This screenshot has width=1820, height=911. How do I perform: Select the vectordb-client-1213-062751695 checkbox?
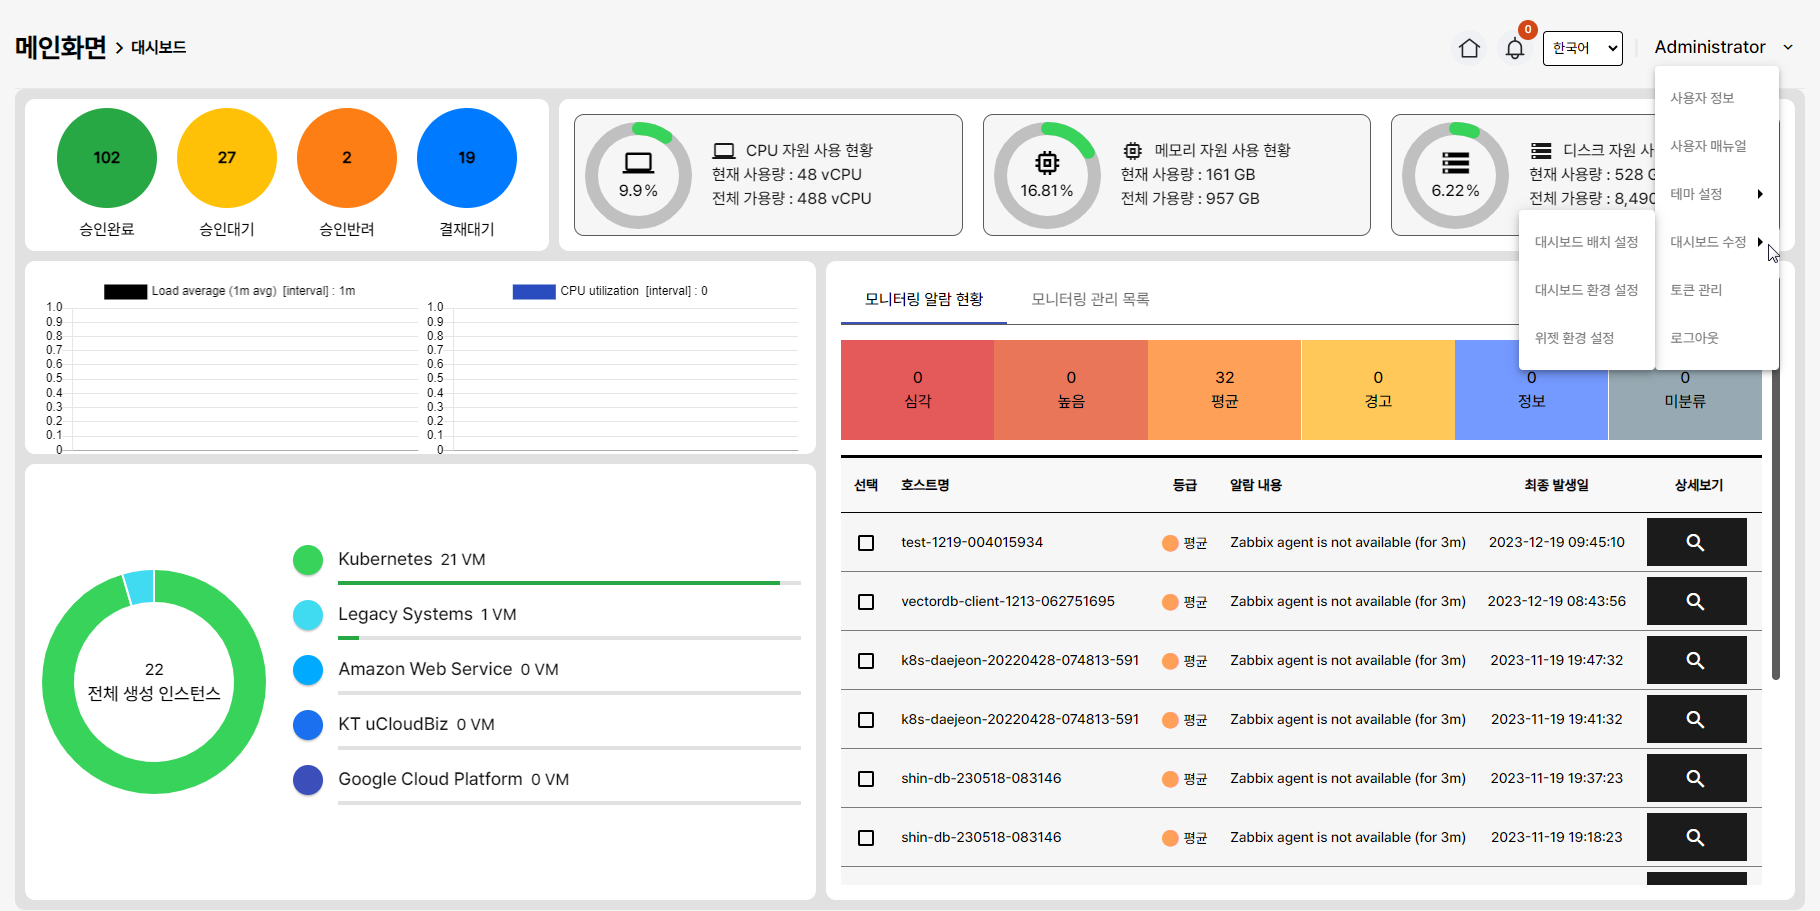tap(866, 602)
